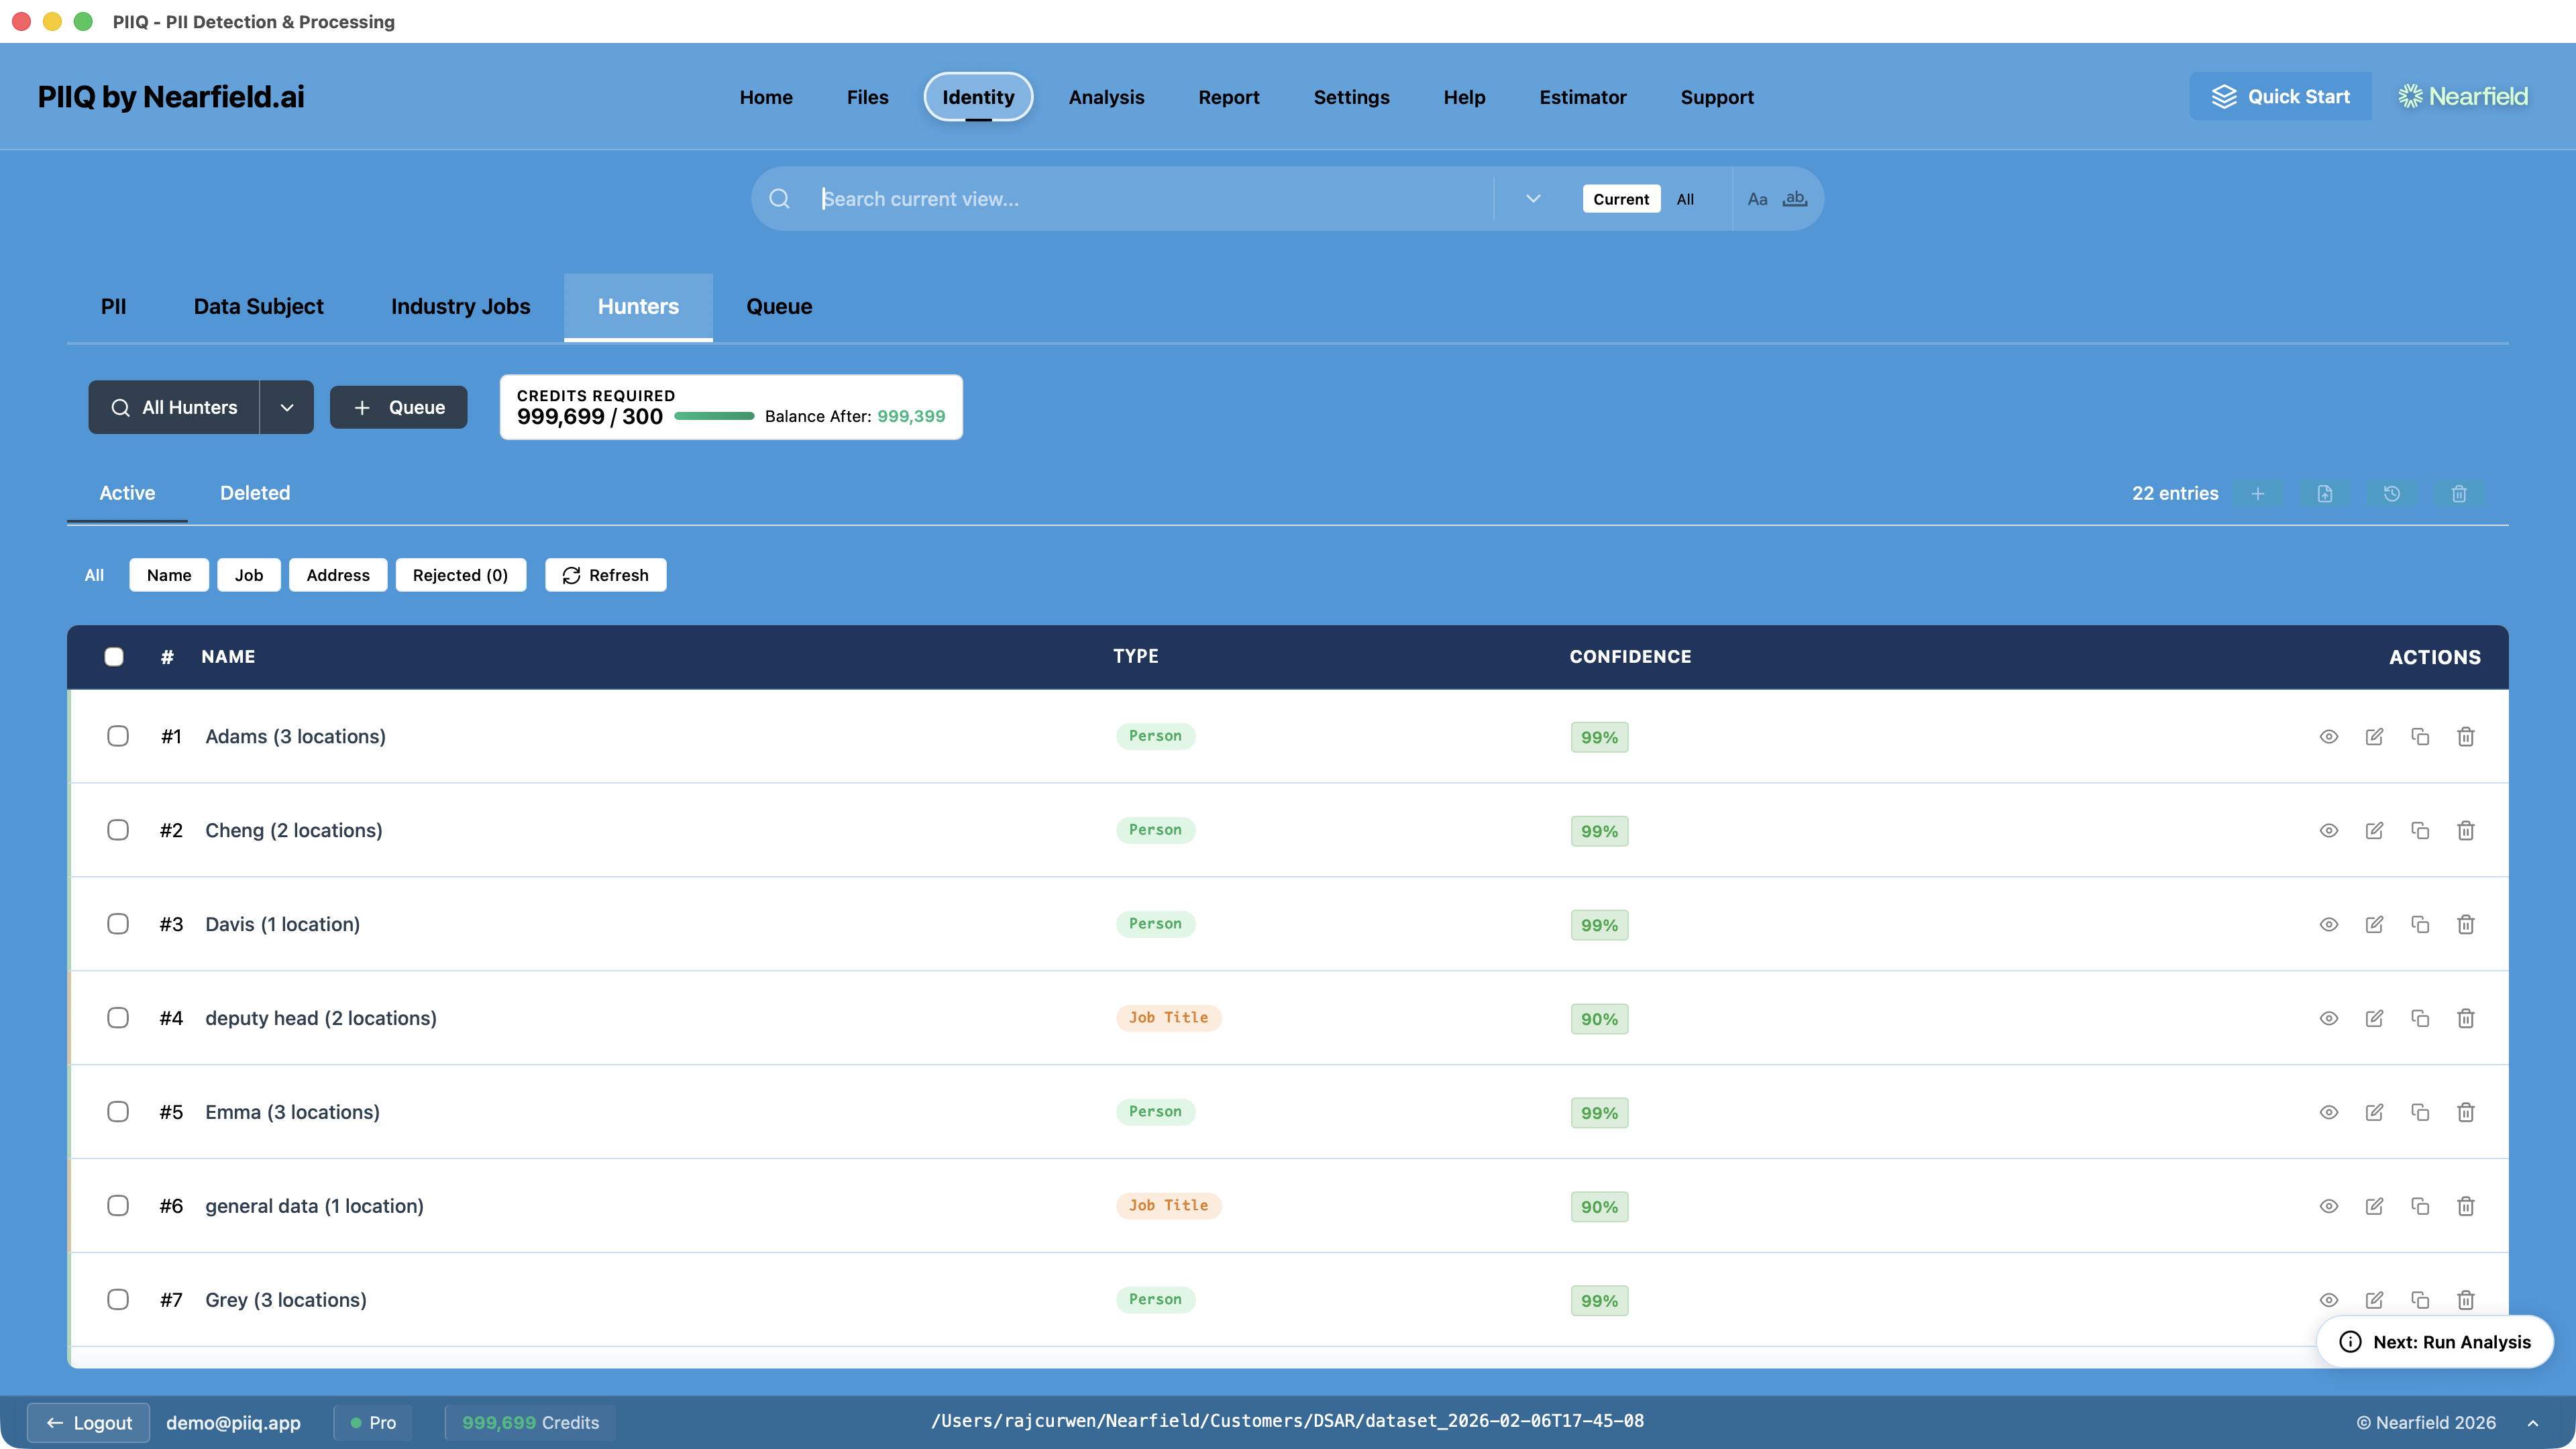Open the history log for entries
The width and height of the screenshot is (2576, 1449).
(2392, 493)
